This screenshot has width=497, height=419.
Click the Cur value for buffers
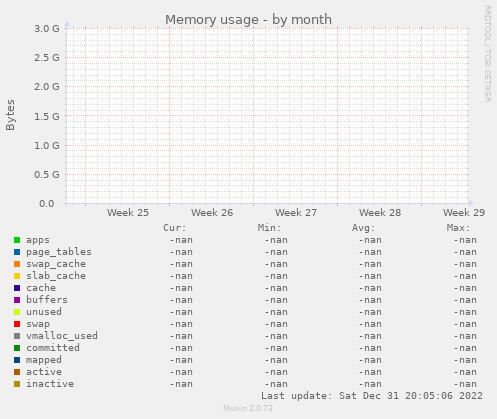[x=181, y=300]
